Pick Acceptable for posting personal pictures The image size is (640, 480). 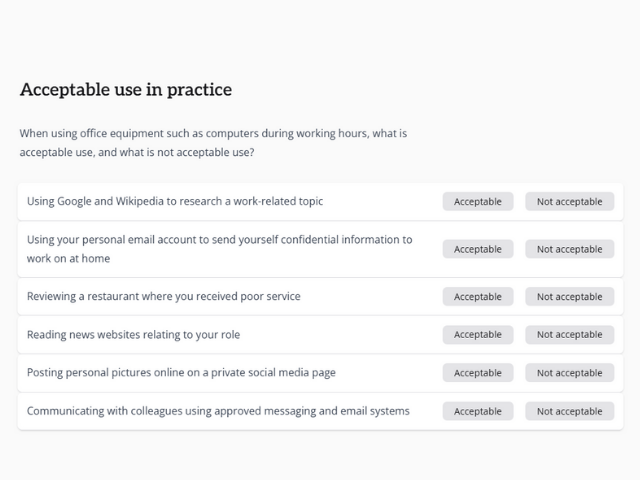[x=478, y=373]
